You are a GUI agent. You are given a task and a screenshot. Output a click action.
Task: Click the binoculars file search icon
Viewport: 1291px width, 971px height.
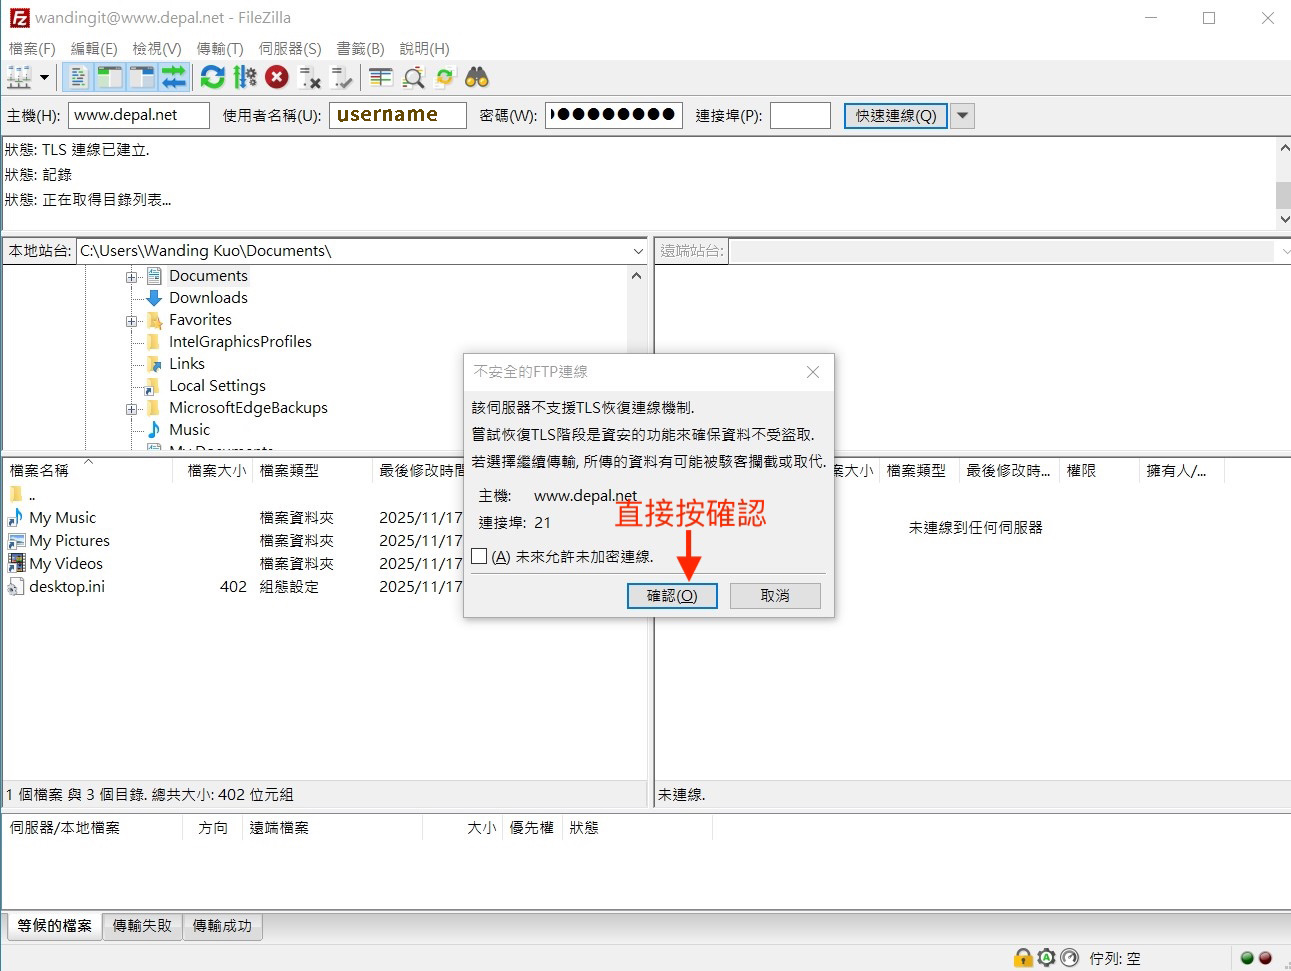click(477, 78)
